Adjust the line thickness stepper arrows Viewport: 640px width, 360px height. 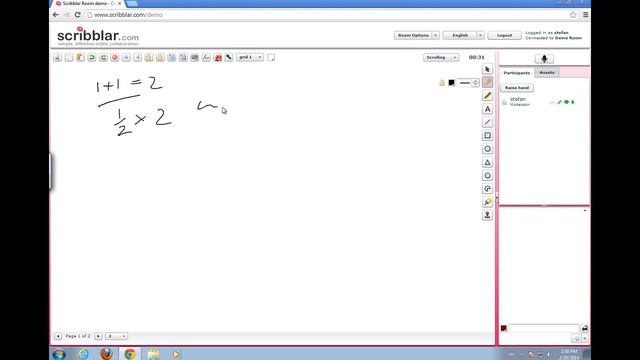[475, 83]
